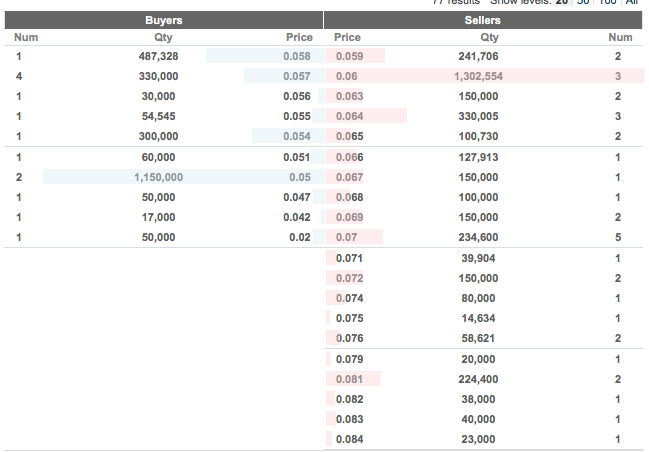Select buyer quantity 54,545
The width and height of the screenshot is (649, 452).
(x=159, y=116)
